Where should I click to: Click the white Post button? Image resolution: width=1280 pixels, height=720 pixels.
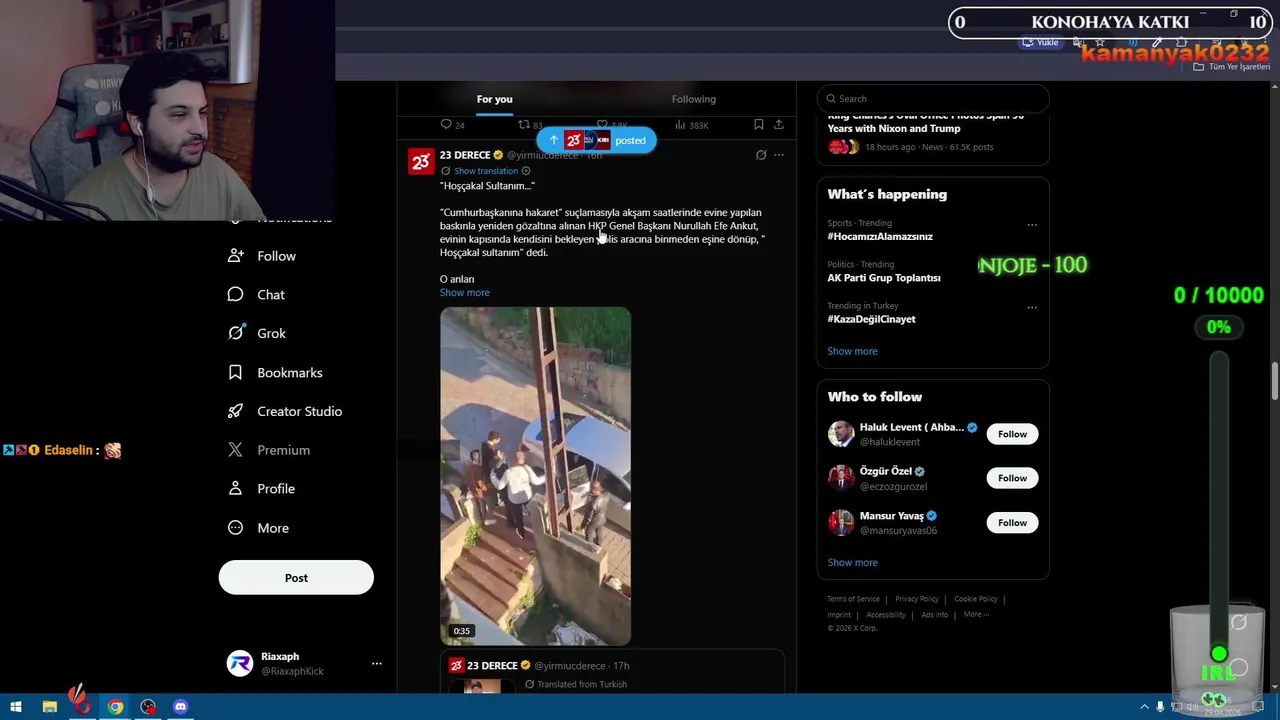click(x=296, y=578)
